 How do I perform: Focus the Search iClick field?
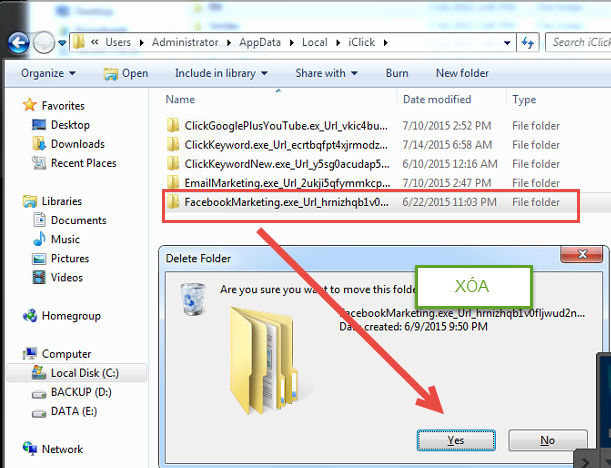(x=578, y=42)
